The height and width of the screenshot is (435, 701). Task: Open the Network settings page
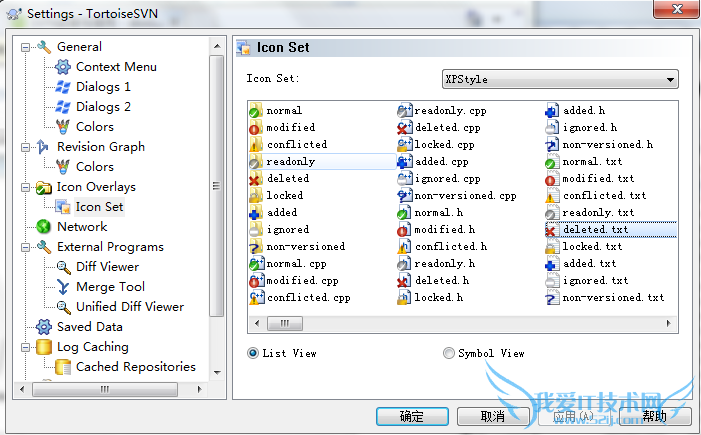click(x=82, y=227)
